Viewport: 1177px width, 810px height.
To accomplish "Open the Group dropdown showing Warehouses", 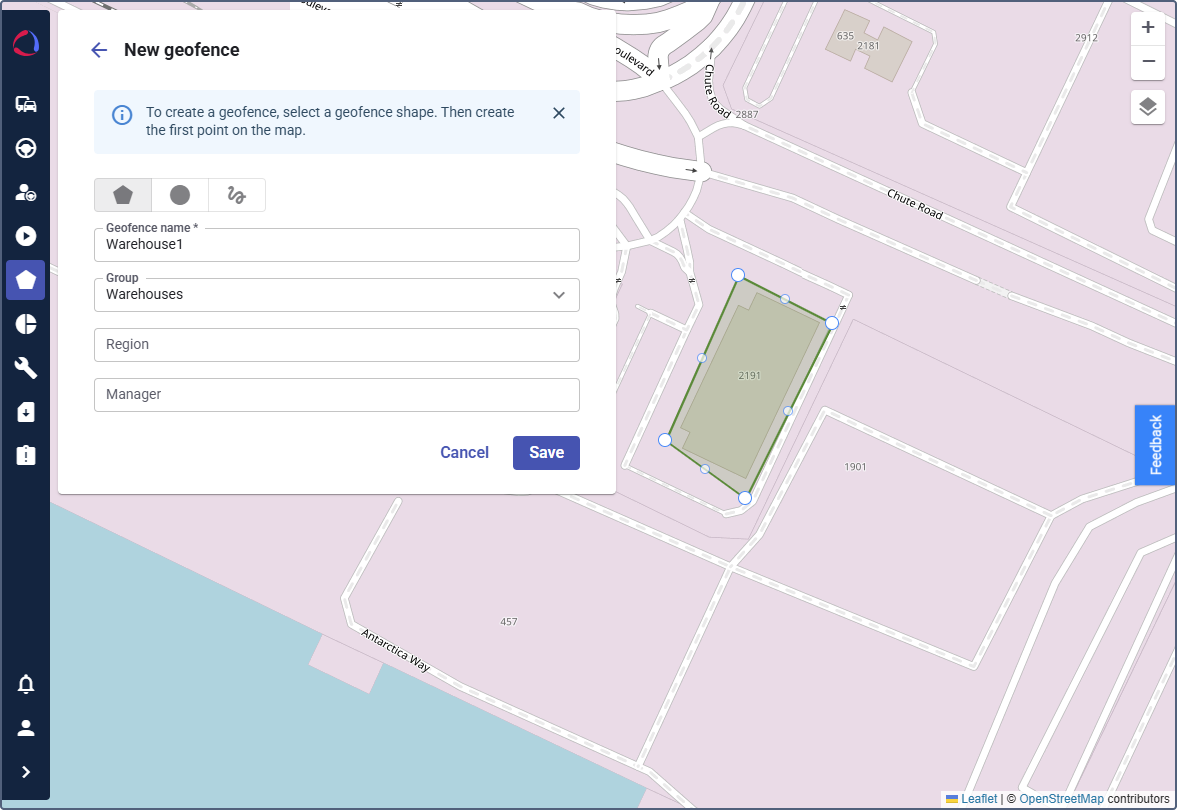I will [x=336, y=295].
